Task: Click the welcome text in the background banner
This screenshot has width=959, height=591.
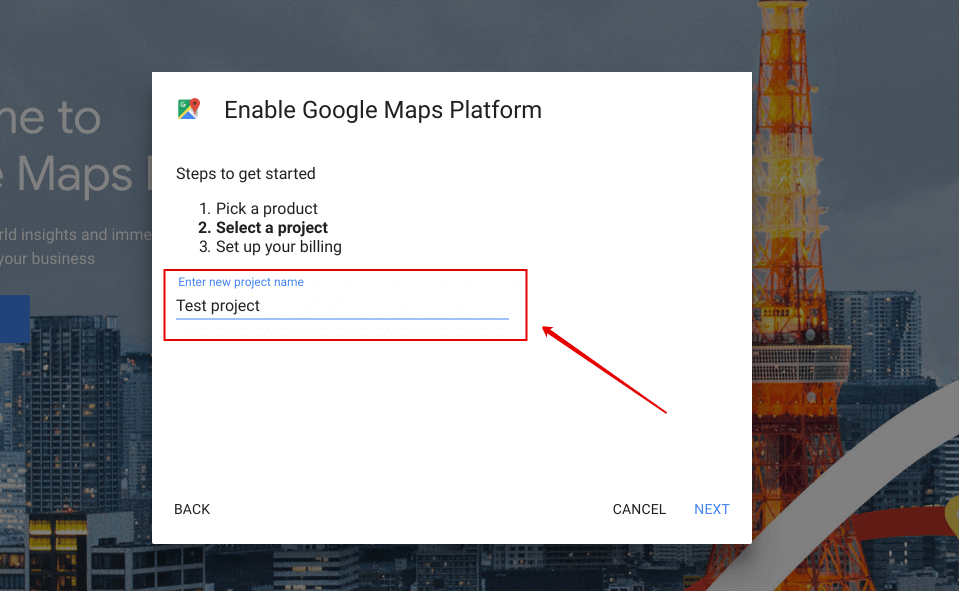Action: tap(50, 118)
